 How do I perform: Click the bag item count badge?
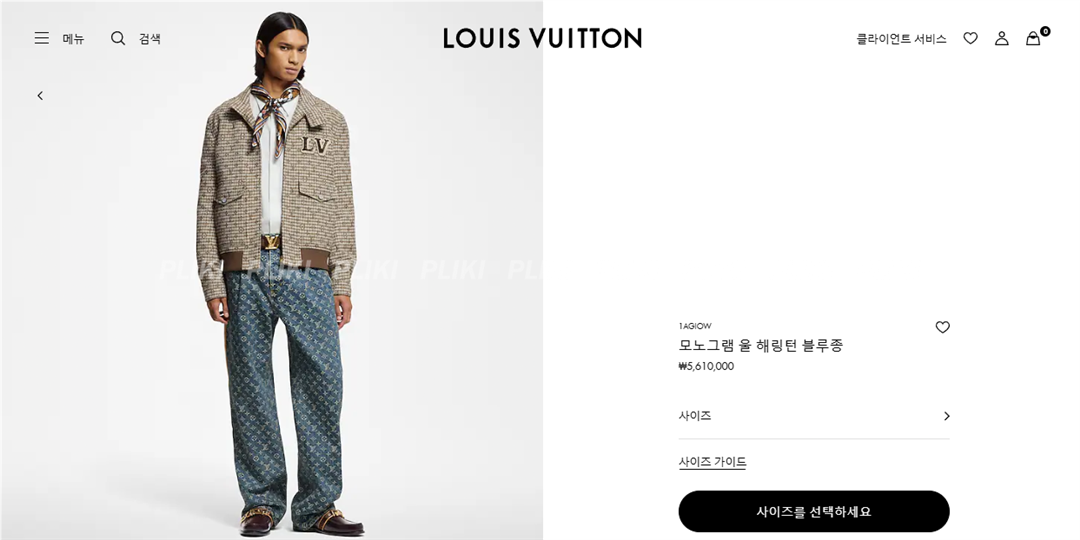tap(1045, 31)
